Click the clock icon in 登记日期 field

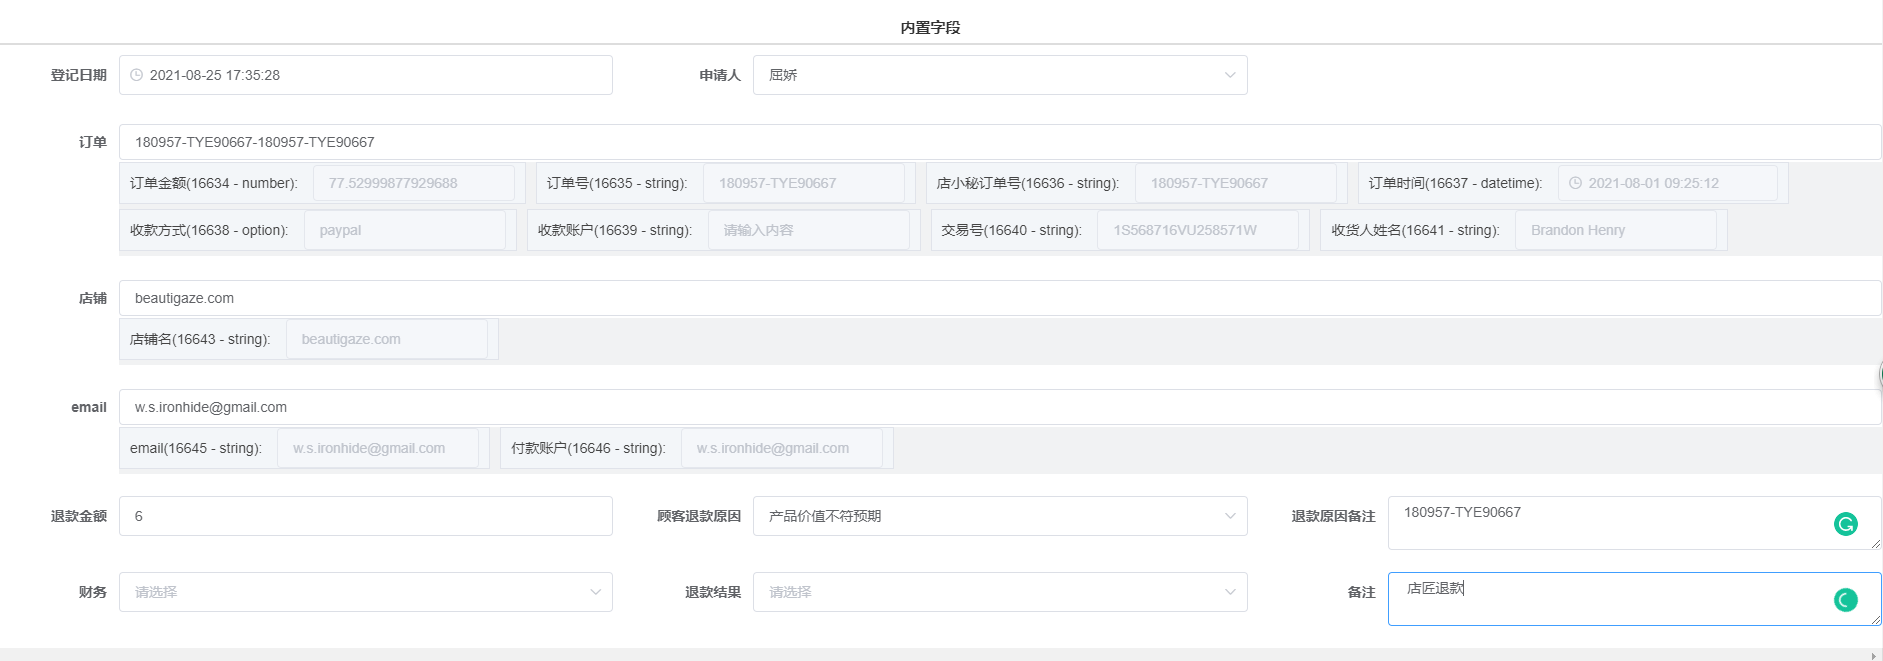pos(137,75)
